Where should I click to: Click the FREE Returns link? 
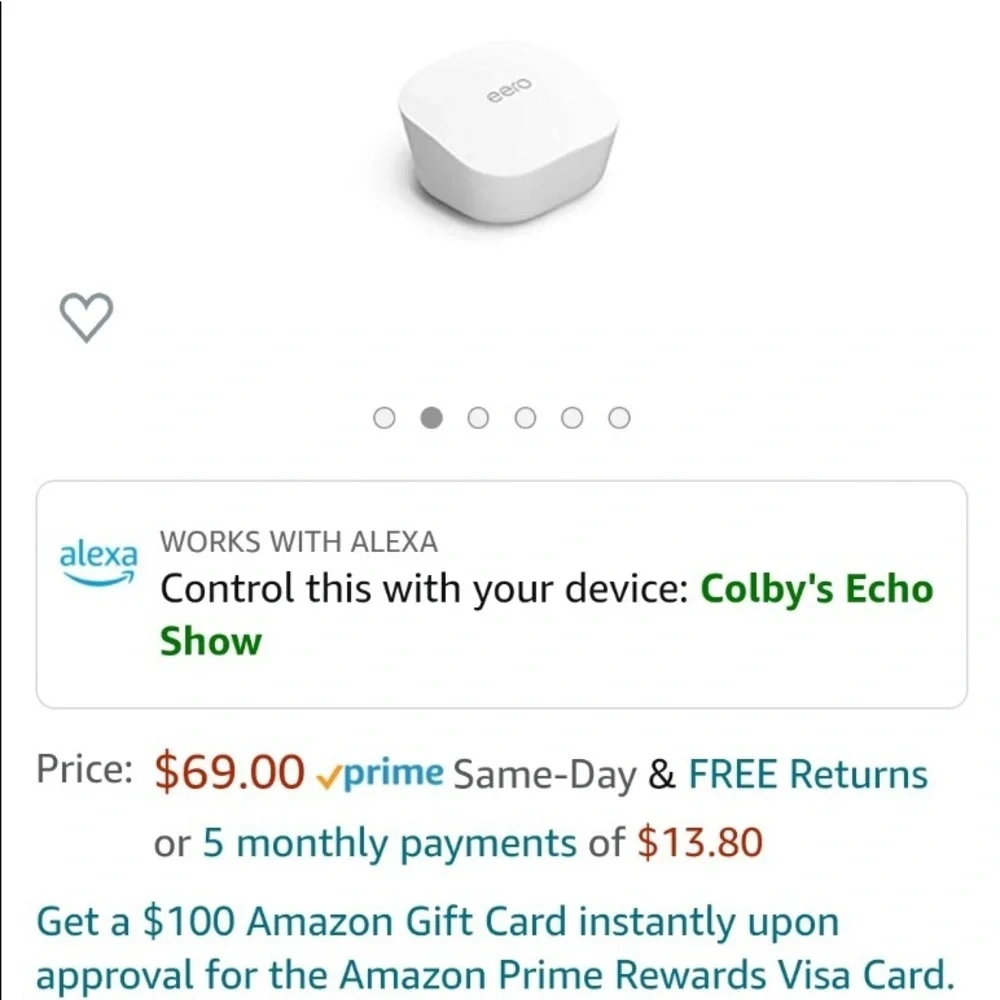click(x=808, y=775)
